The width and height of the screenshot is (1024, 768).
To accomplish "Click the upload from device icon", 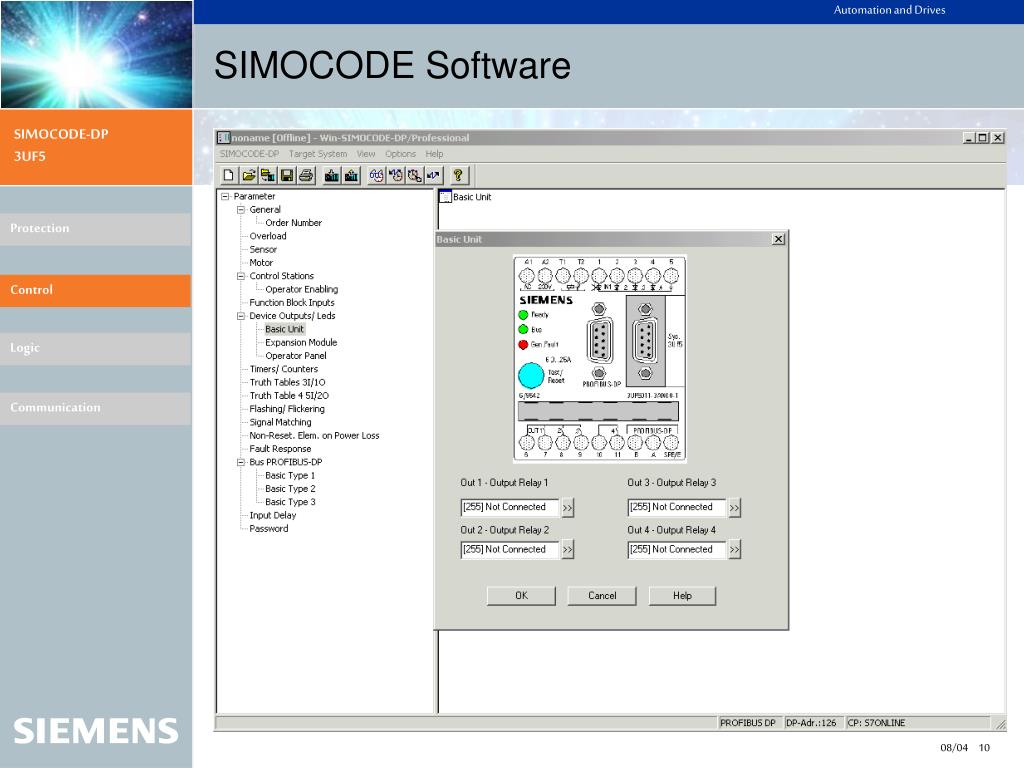I will [351, 175].
